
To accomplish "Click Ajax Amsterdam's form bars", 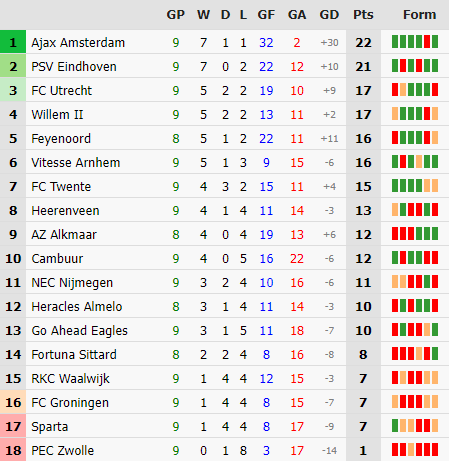I will pyautogui.click(x=415, y=42).
